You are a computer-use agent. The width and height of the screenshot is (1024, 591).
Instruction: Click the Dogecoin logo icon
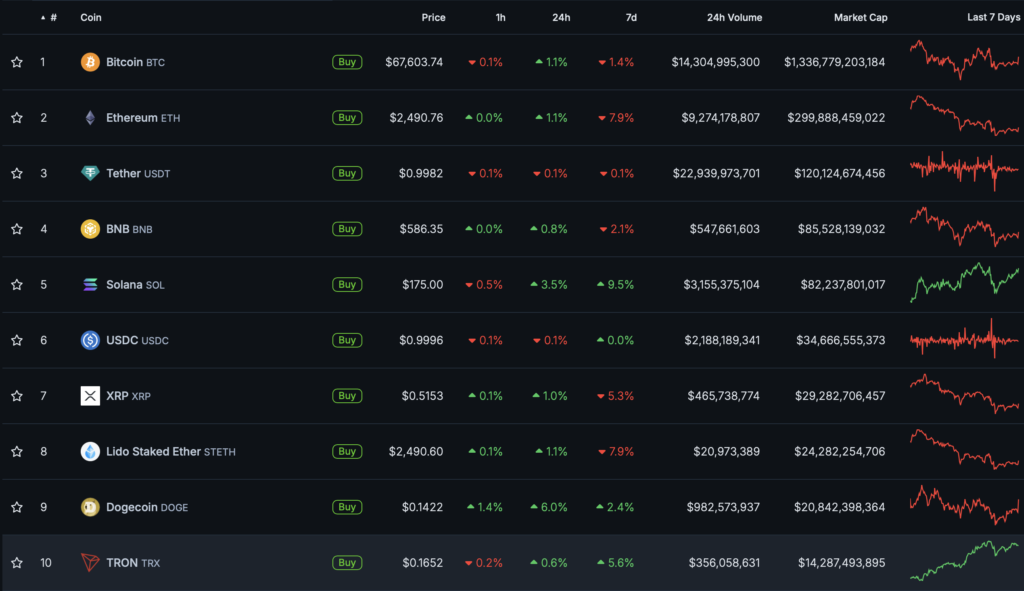tap(90, 507)
